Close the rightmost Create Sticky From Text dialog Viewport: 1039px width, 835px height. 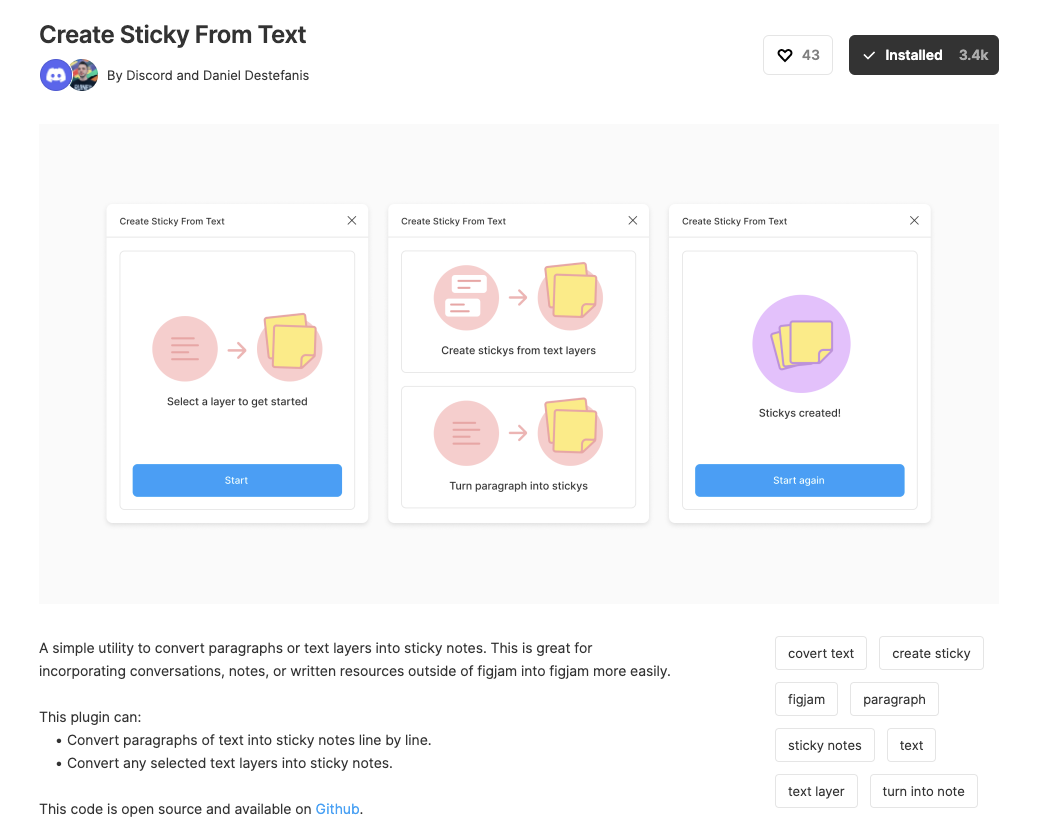click(913, 220)
